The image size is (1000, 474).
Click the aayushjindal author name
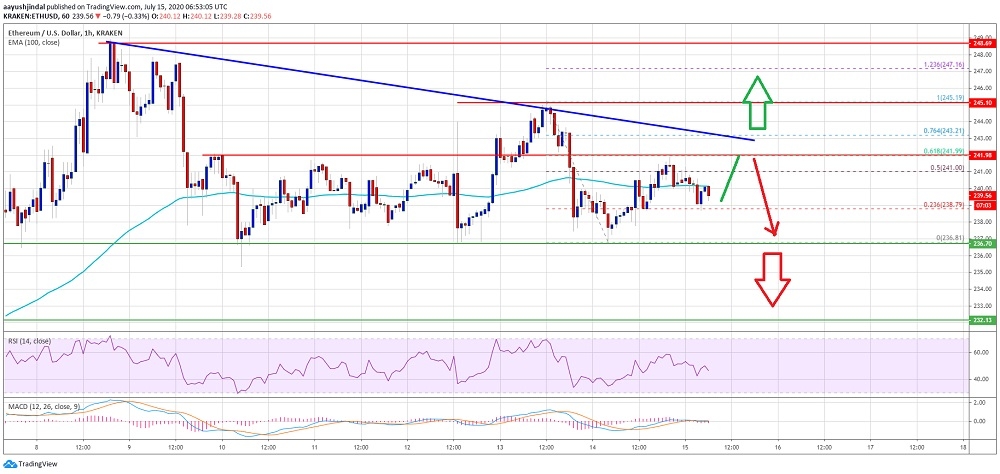26,5
